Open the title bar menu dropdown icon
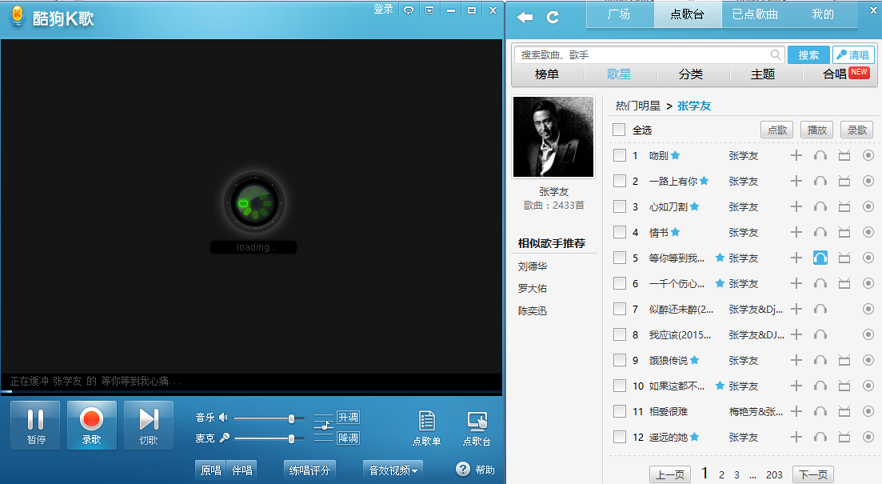 point(429,10)
